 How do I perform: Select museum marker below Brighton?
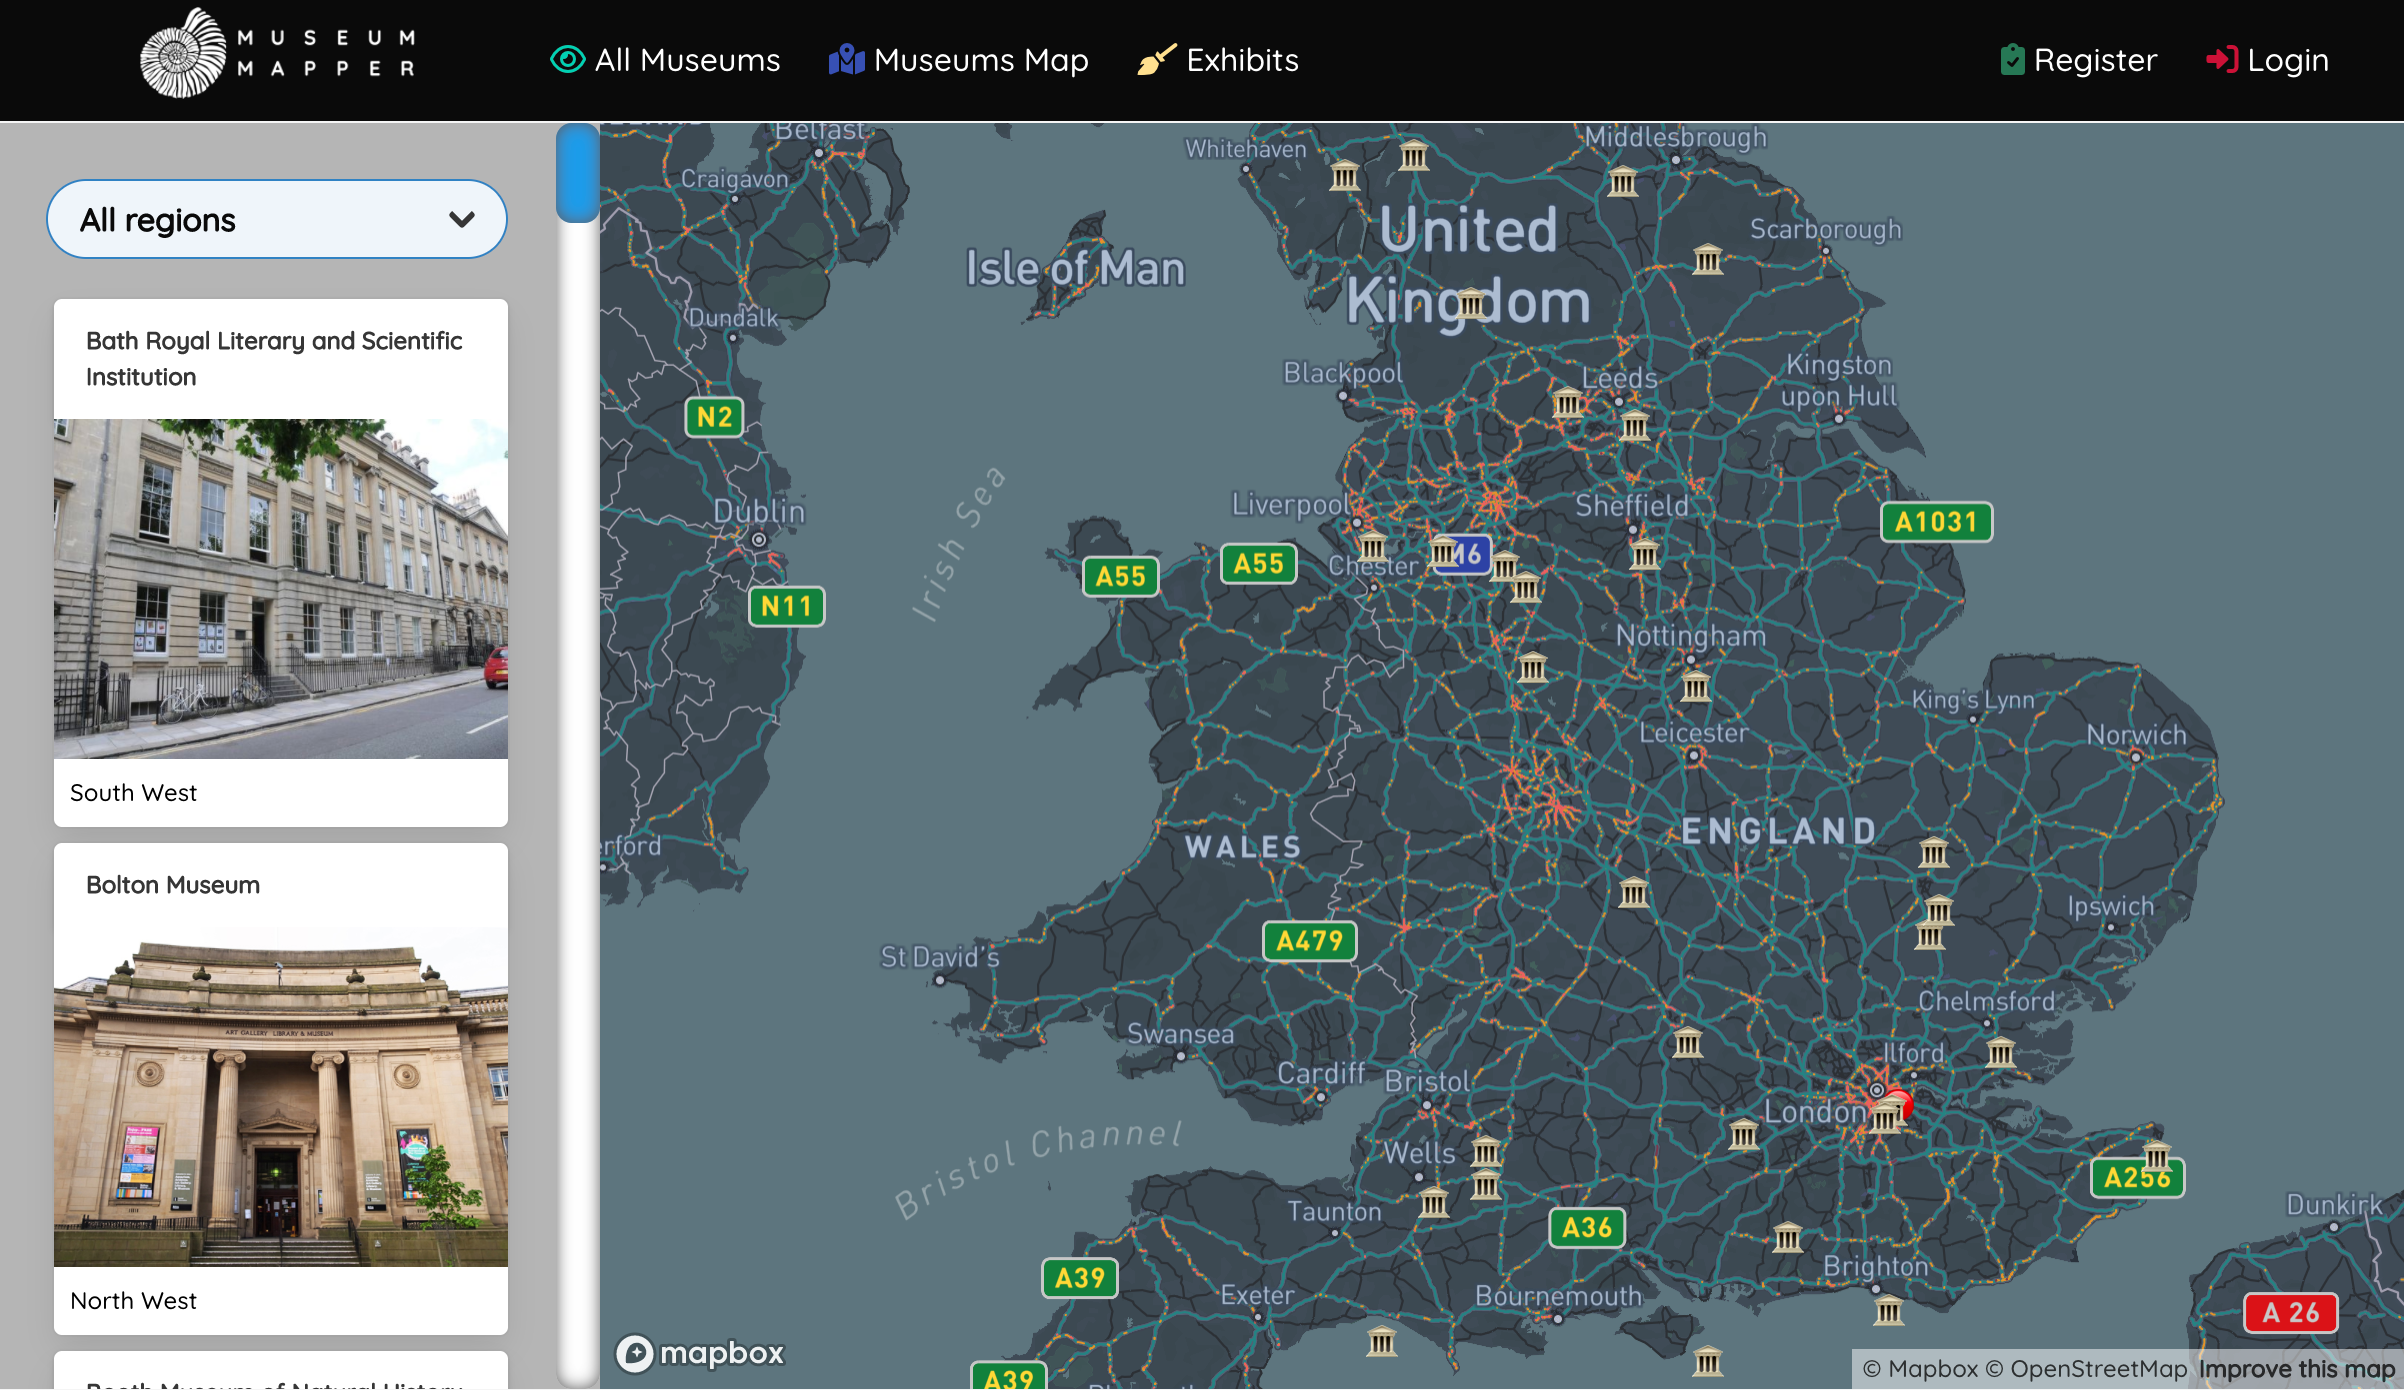(x=1888, y=1309)
